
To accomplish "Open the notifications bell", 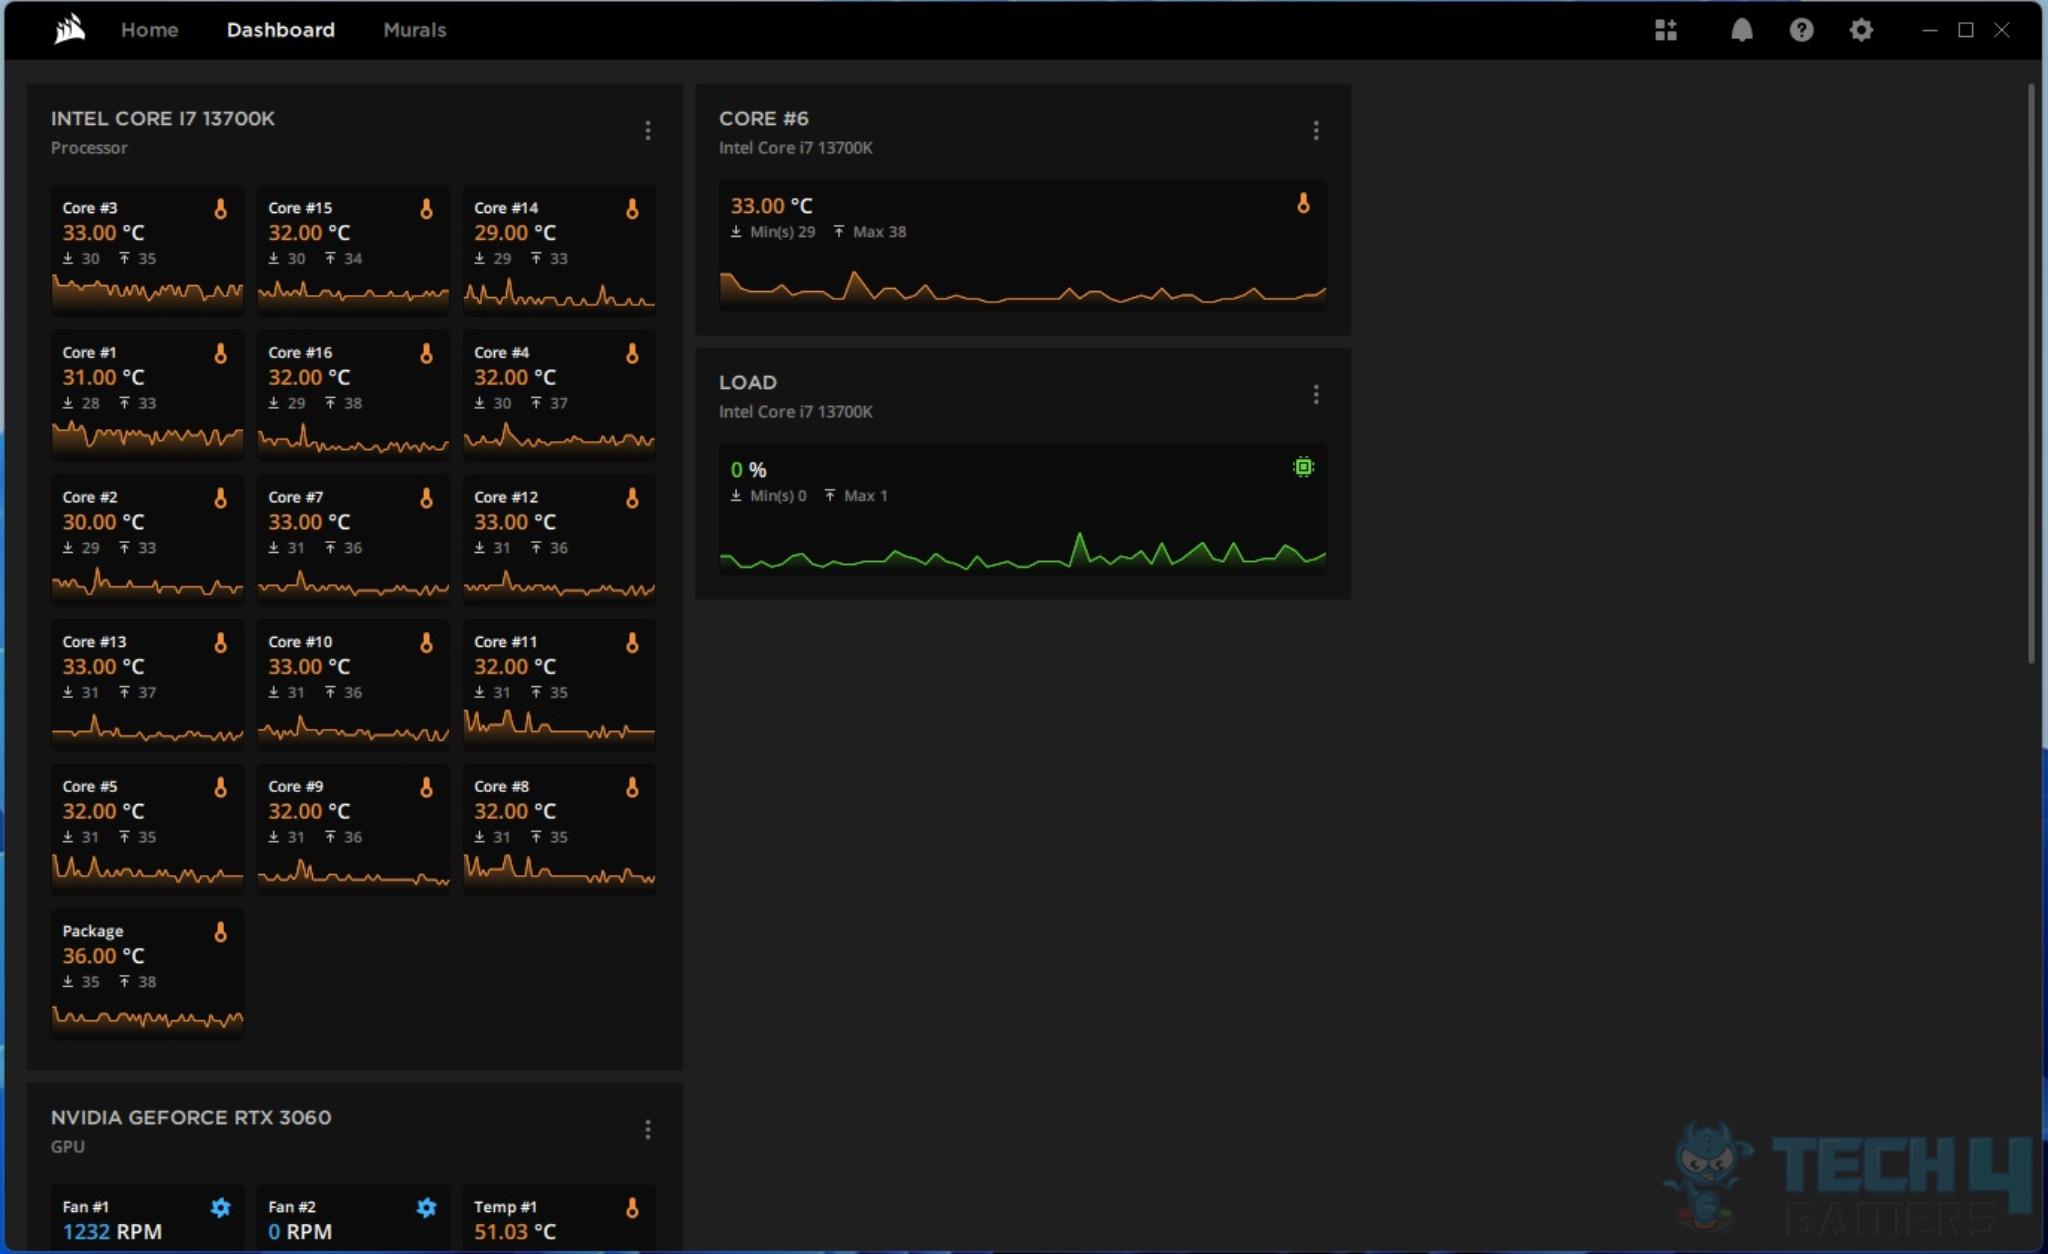I will pos(1741,30).
